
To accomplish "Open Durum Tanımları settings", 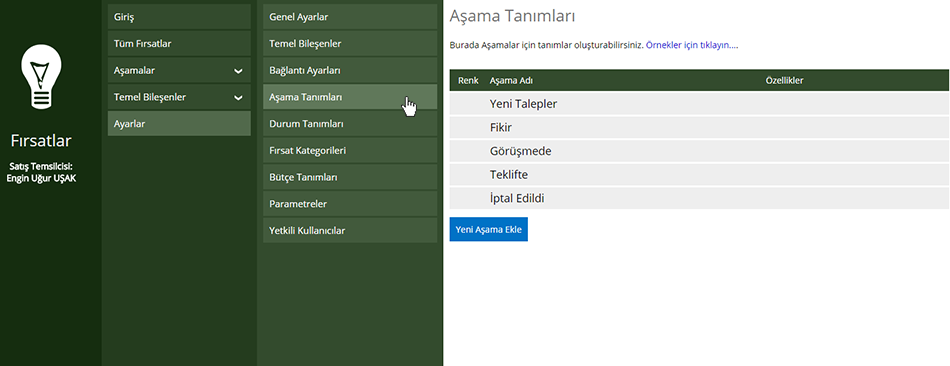I will point(350,124).
